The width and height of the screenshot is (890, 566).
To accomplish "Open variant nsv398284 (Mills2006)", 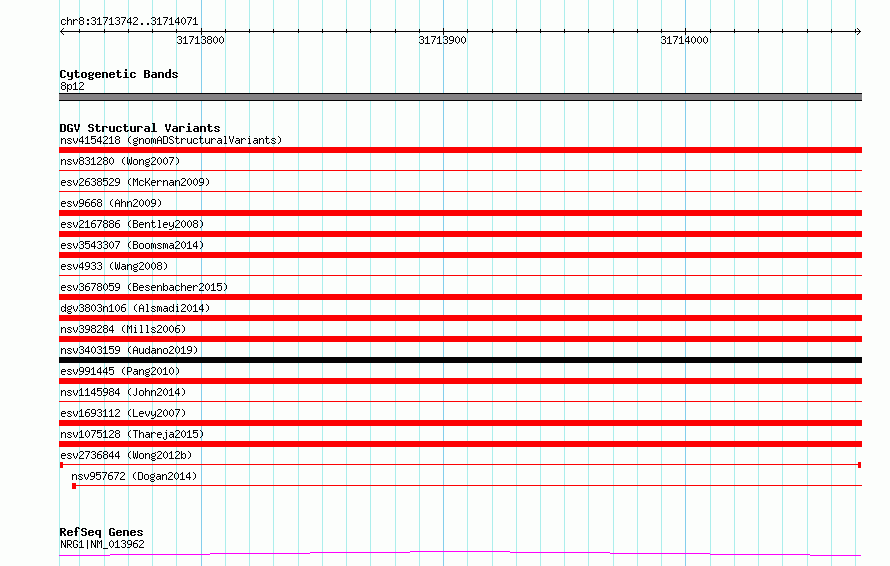I will [123, 329].
